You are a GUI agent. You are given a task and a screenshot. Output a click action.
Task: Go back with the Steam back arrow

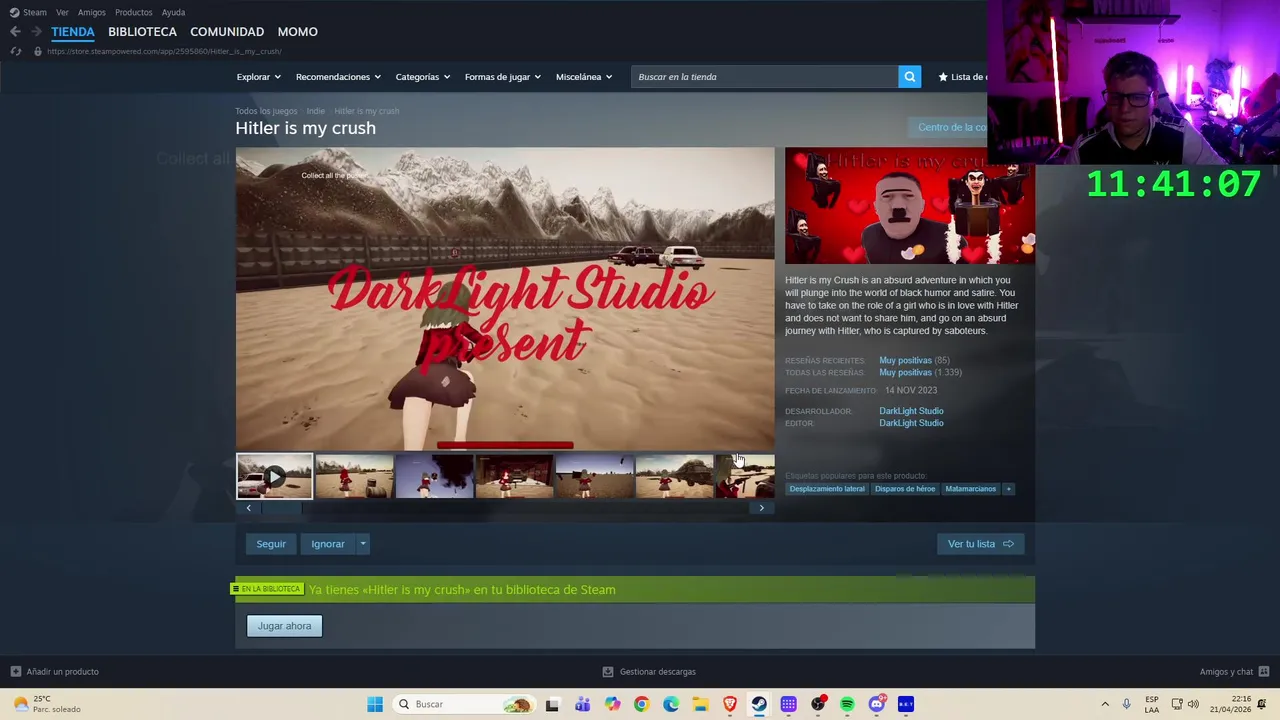click(x=15, y=32)
